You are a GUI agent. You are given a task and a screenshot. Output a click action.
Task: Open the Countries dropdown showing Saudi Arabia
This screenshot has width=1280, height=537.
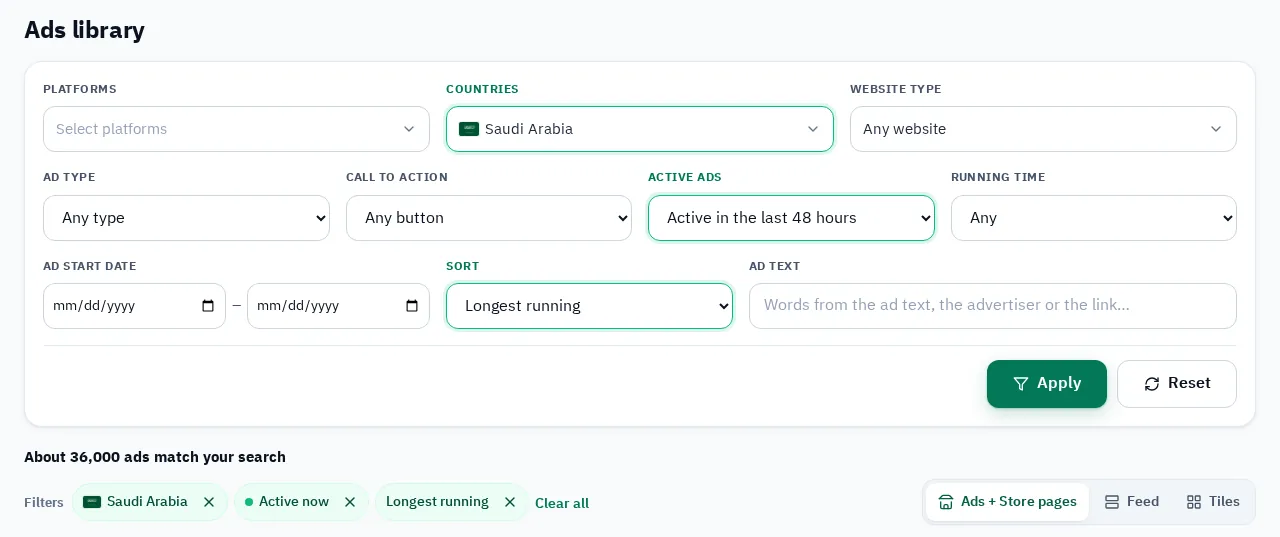(640, 129)
